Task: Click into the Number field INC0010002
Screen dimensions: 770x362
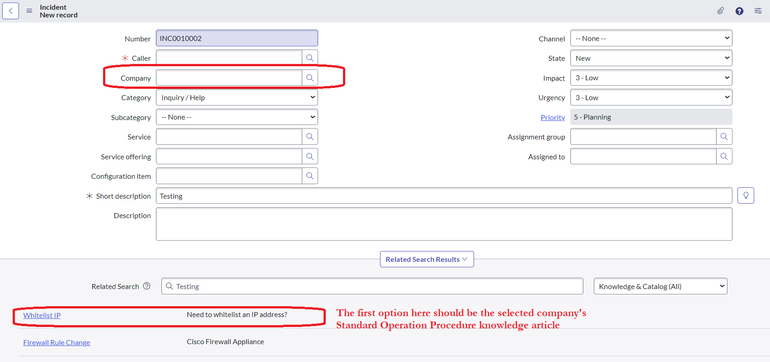Action: tap(237, 38)
